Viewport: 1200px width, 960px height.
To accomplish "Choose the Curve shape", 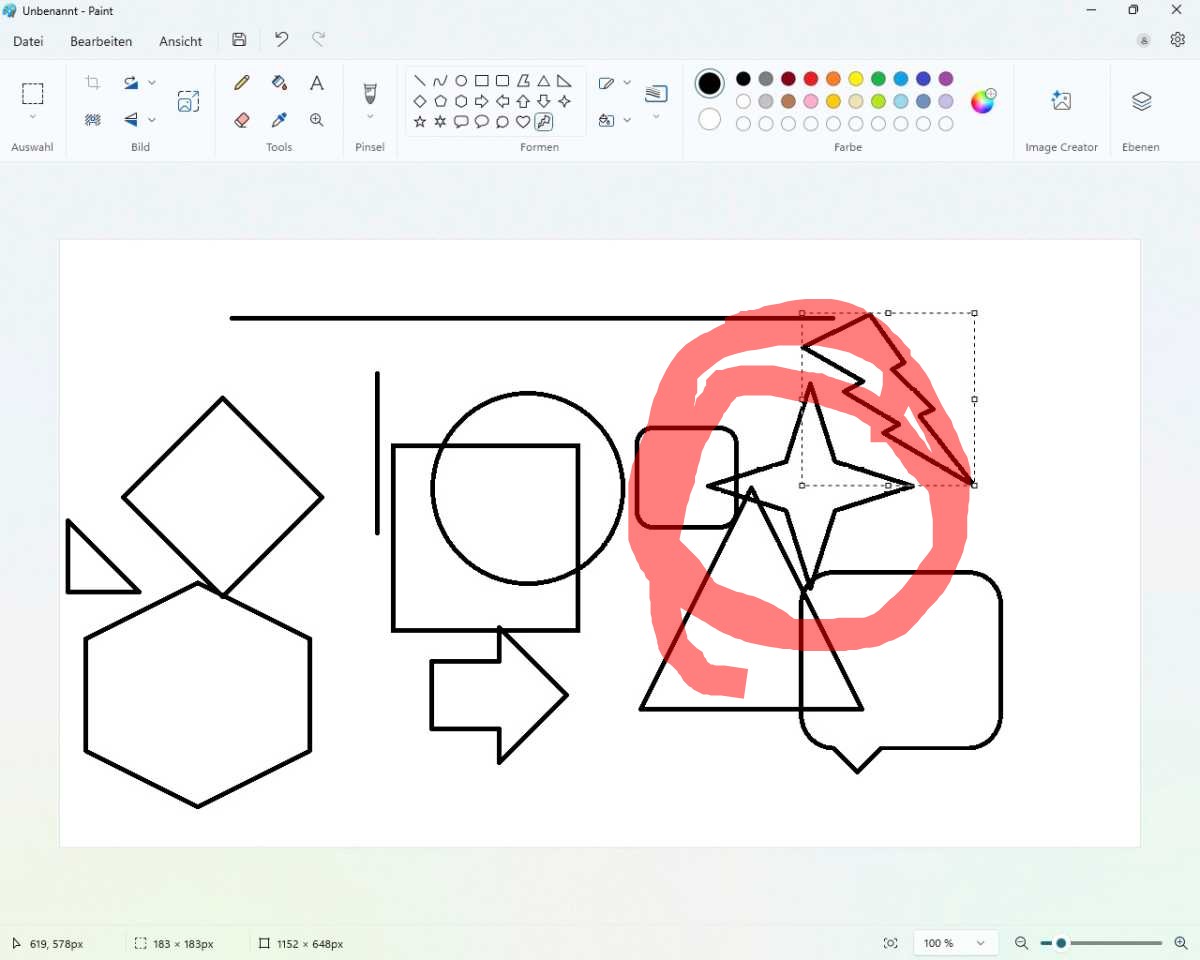I will pyautogui.click(x=440, y=81).
